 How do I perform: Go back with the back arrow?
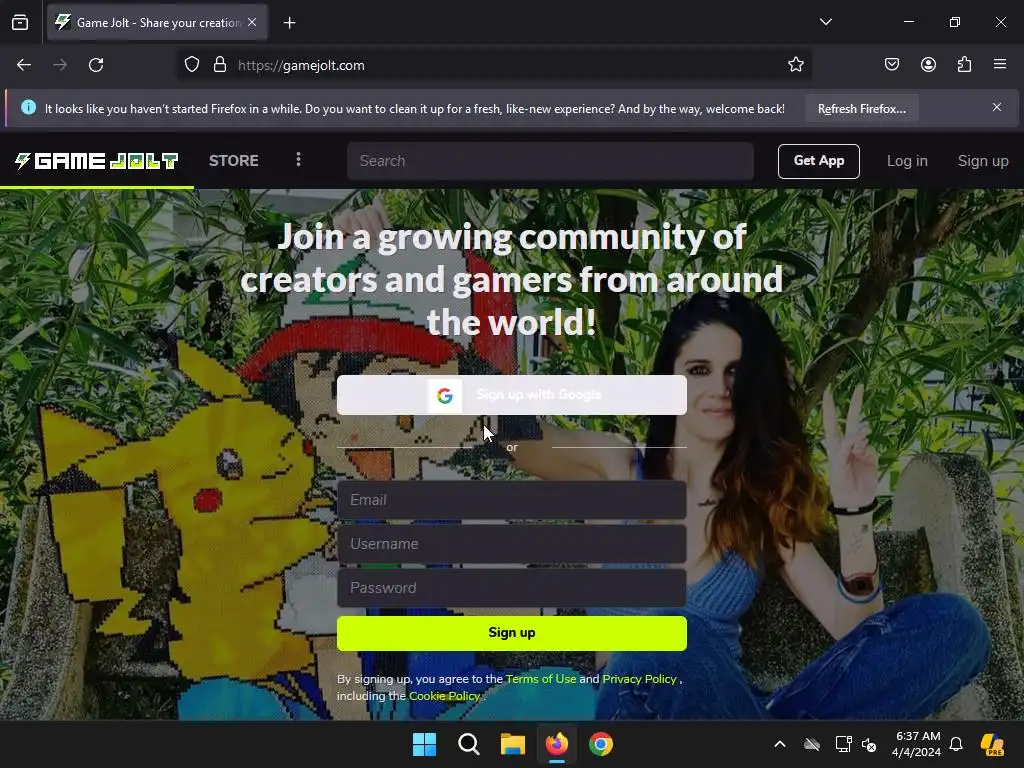[24, 65]
